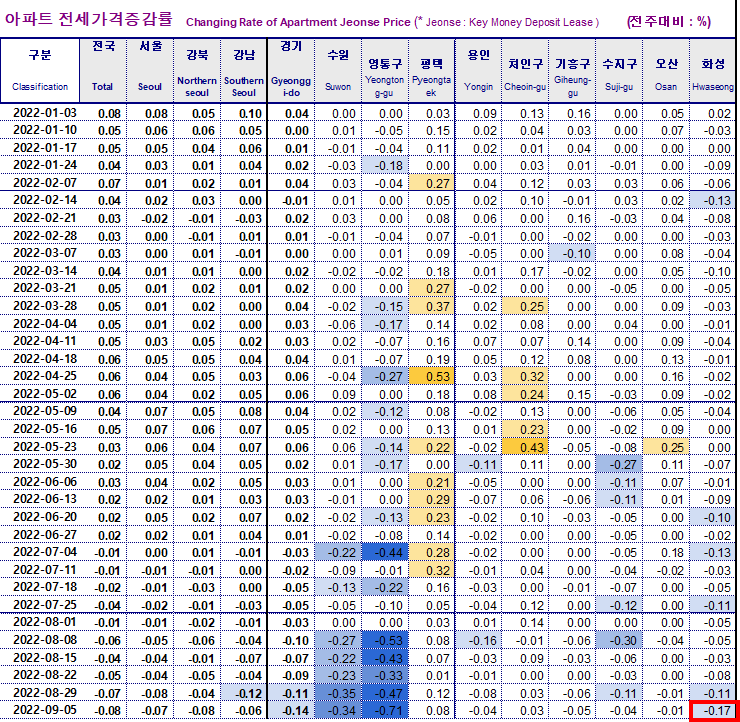Click Yongin value -0.11 on 2022-05-30
Screen dimensions: 740x722
479,465
